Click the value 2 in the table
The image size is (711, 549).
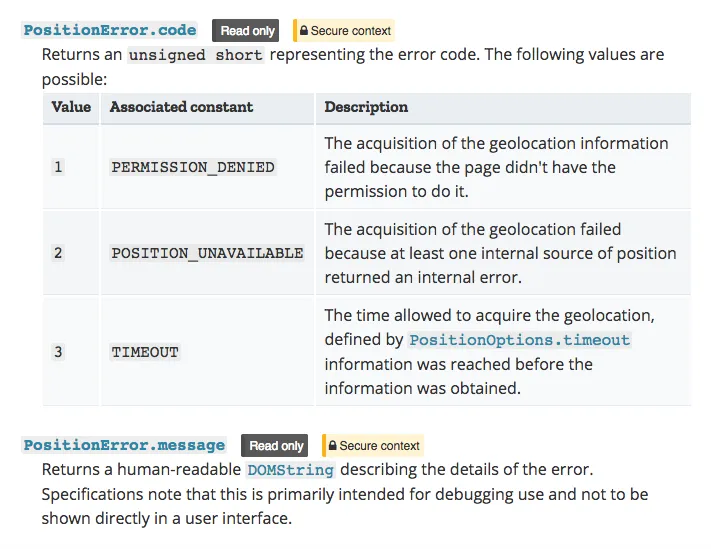tap(58, 253)
